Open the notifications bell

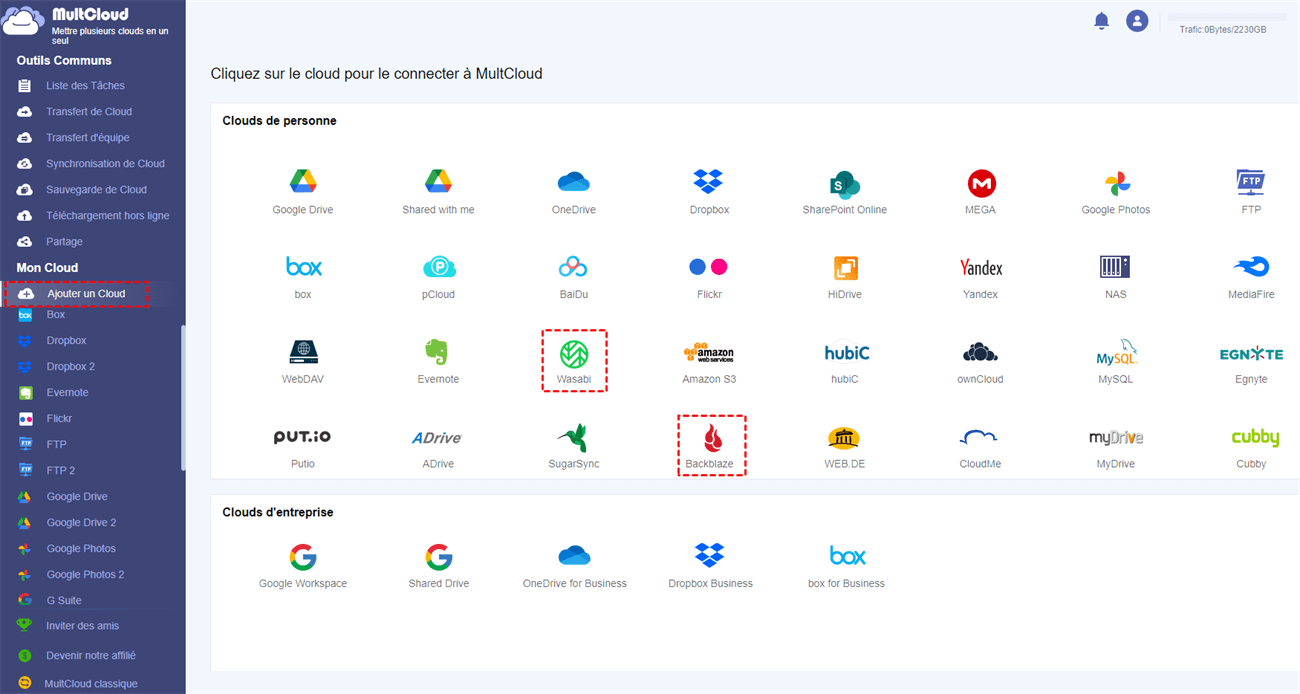(x=1102, y=21)
